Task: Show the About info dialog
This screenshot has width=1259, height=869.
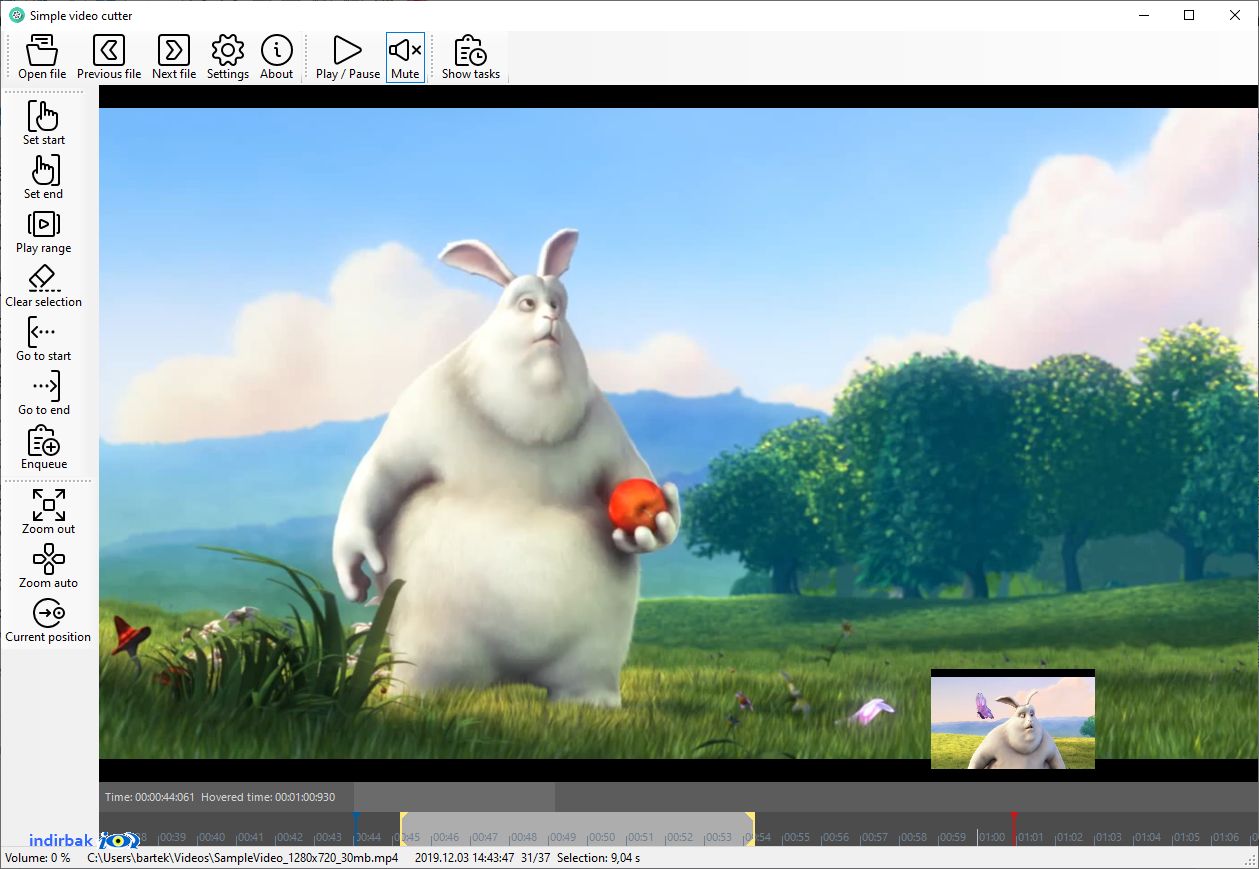Action: tap(277, 57)
